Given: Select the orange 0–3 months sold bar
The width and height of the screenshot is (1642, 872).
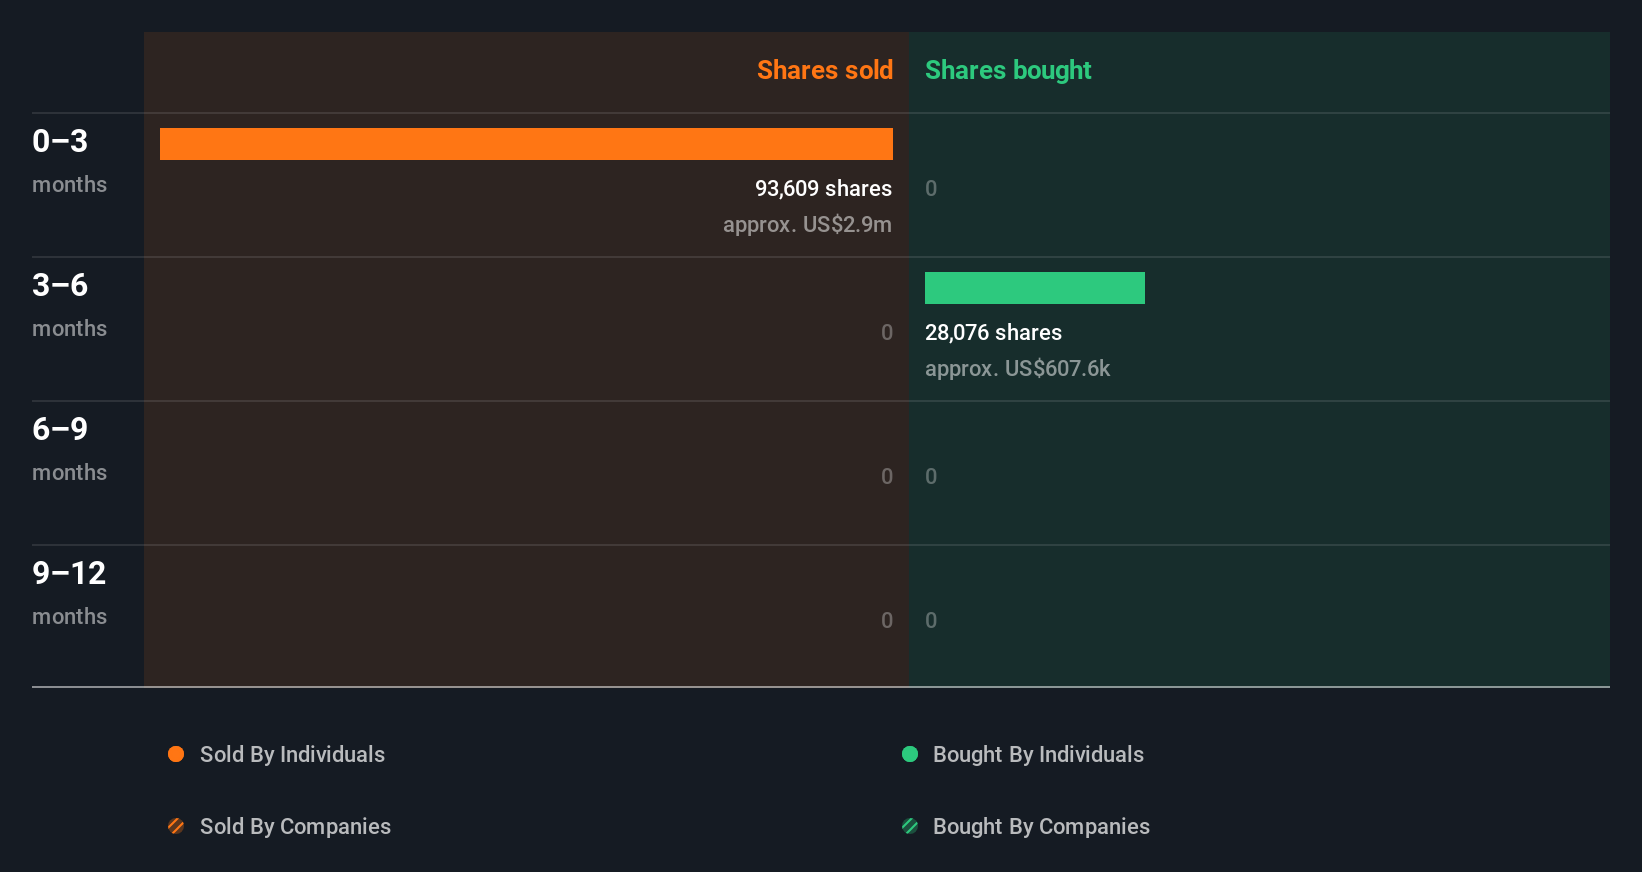Looking at the screenshot, I should [x=526, y=144].
